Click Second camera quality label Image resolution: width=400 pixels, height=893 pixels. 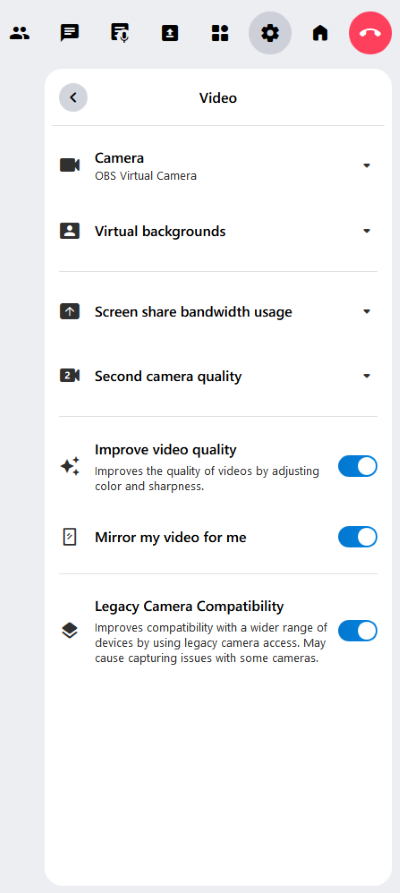click(168, 376)
